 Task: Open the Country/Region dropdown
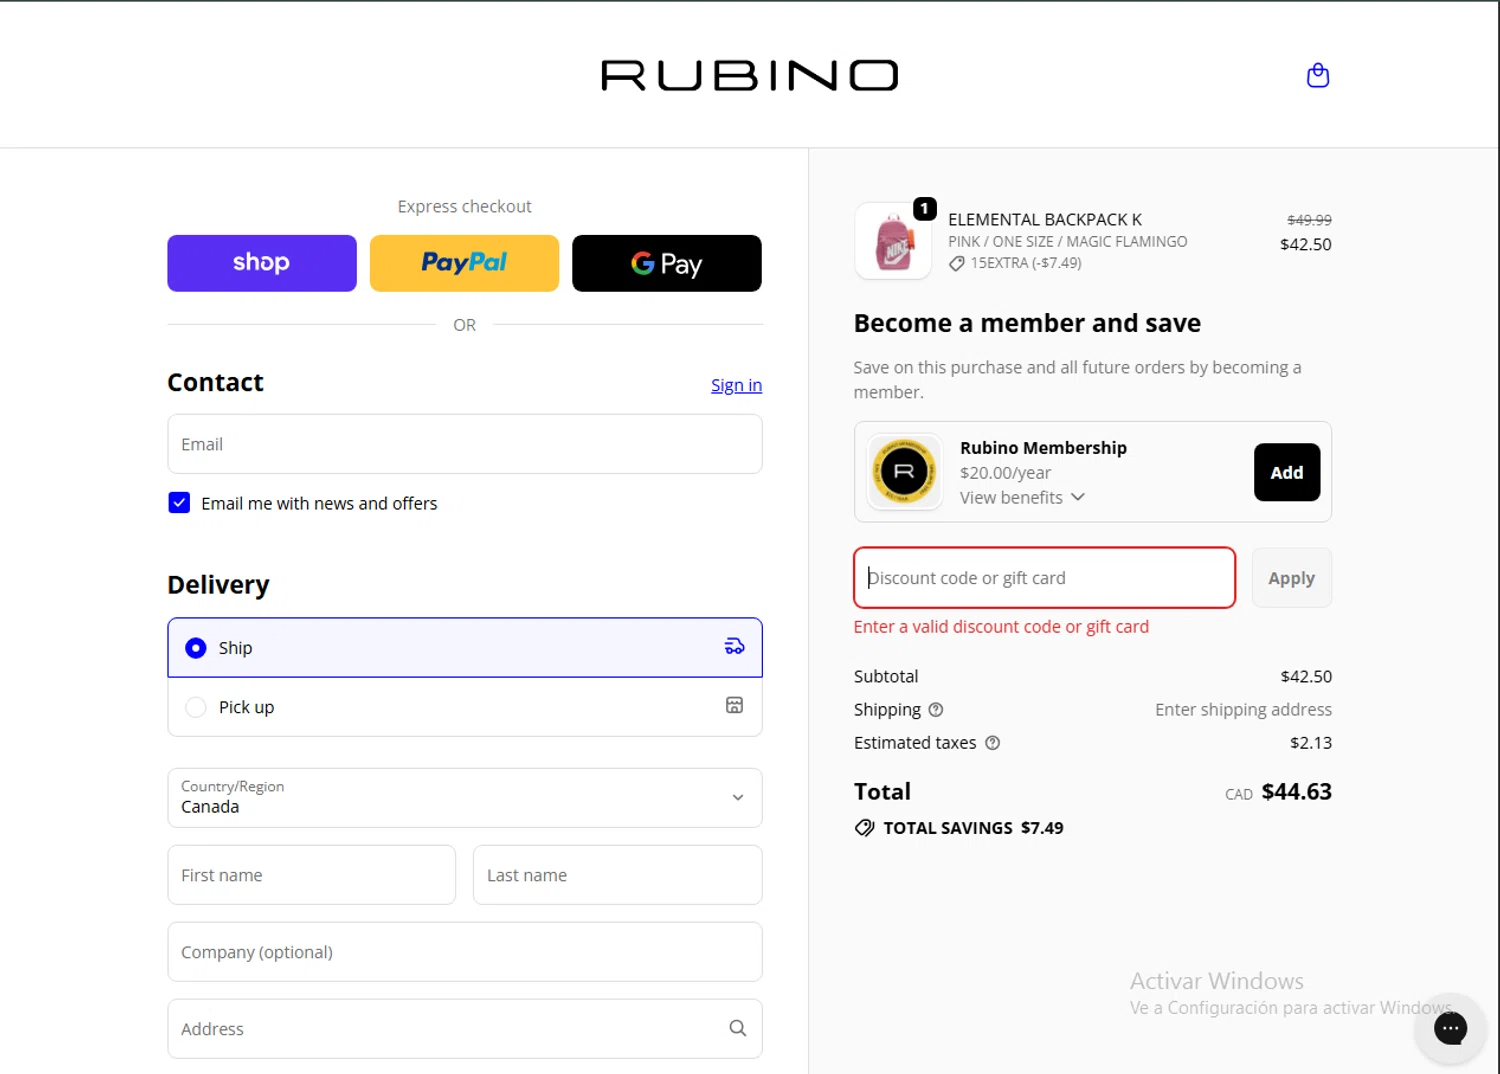pyautogui.click(x=465, y=798)
